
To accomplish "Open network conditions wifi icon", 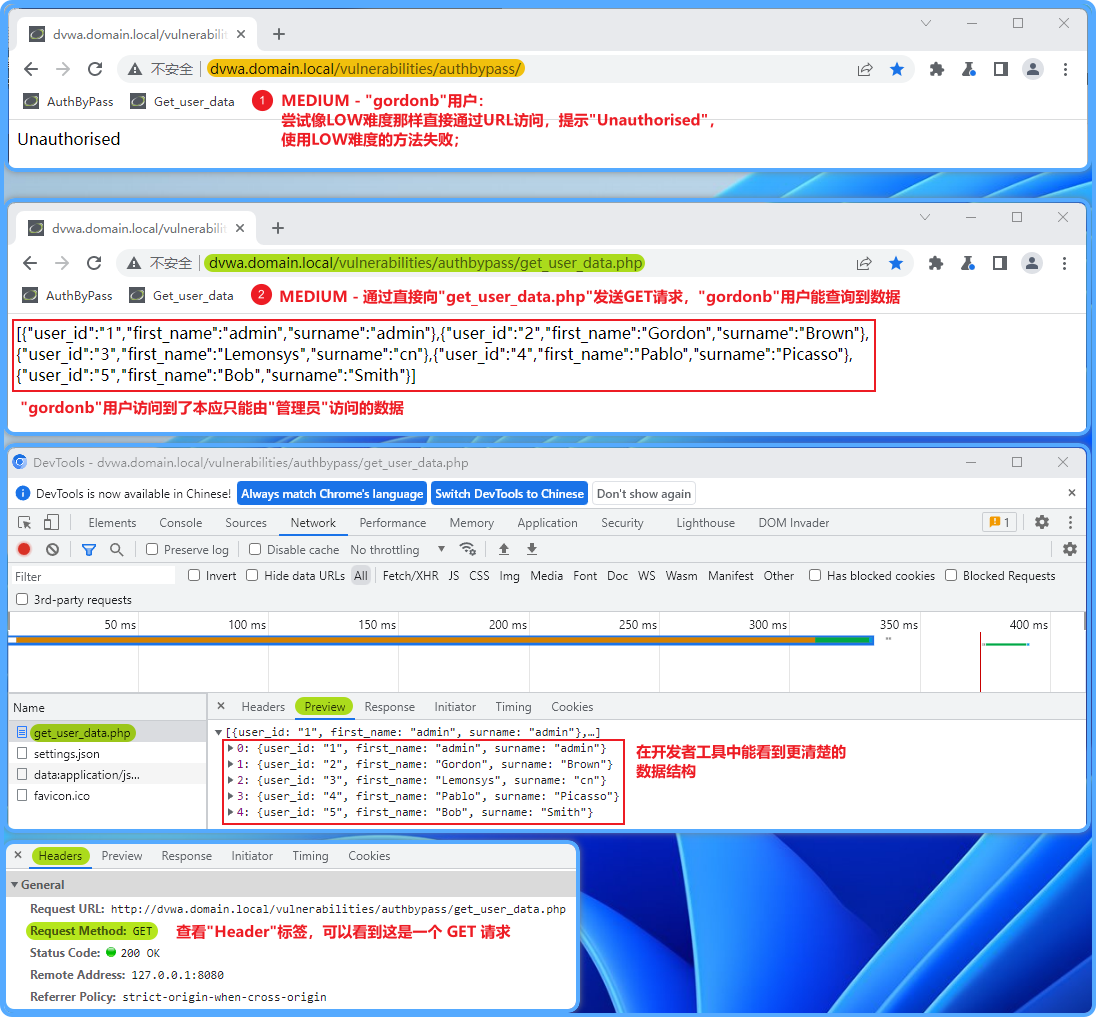I will (x=468, y=549).
